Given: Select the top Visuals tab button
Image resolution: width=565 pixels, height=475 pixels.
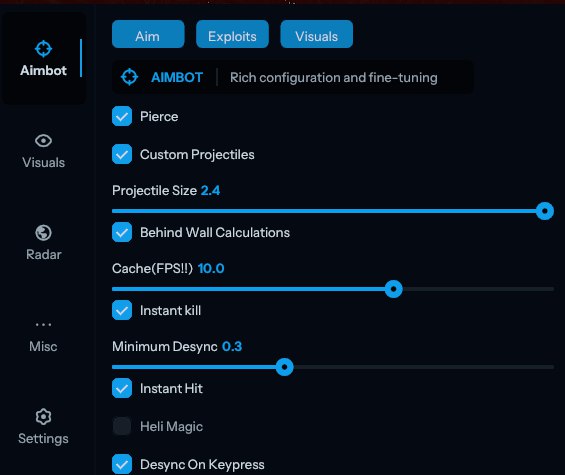Looking at the screenshot, I should tap(317, 34).
